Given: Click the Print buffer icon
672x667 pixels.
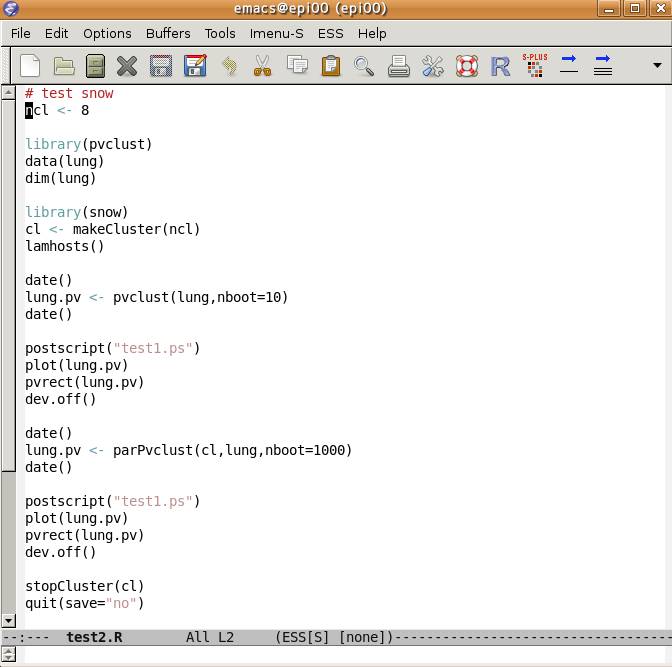Looking at the screenshot, I should tap(399, 67).
